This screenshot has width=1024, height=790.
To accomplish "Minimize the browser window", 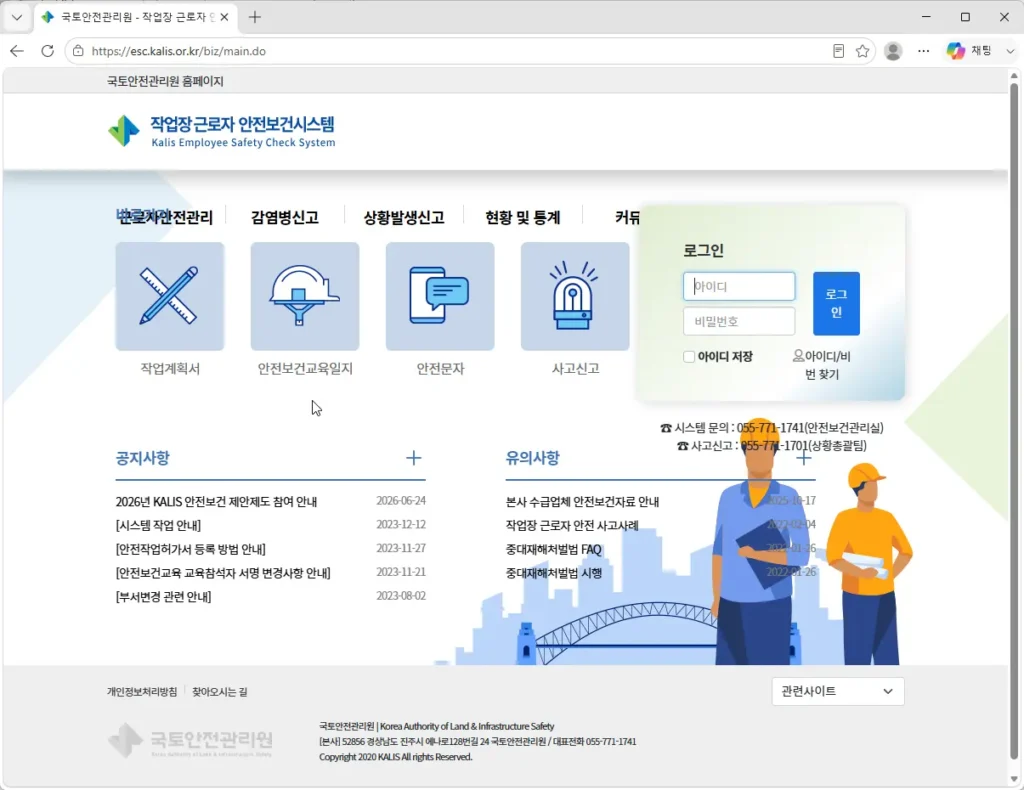I will click(x=926, y=18).
